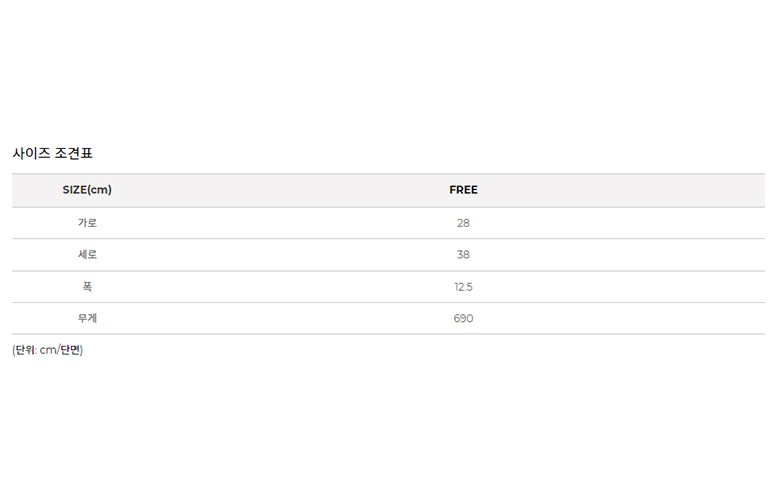The width and height of the screenshot is (780, 500).
Task: Select the 세로 row label
Action: coord(87,255)
